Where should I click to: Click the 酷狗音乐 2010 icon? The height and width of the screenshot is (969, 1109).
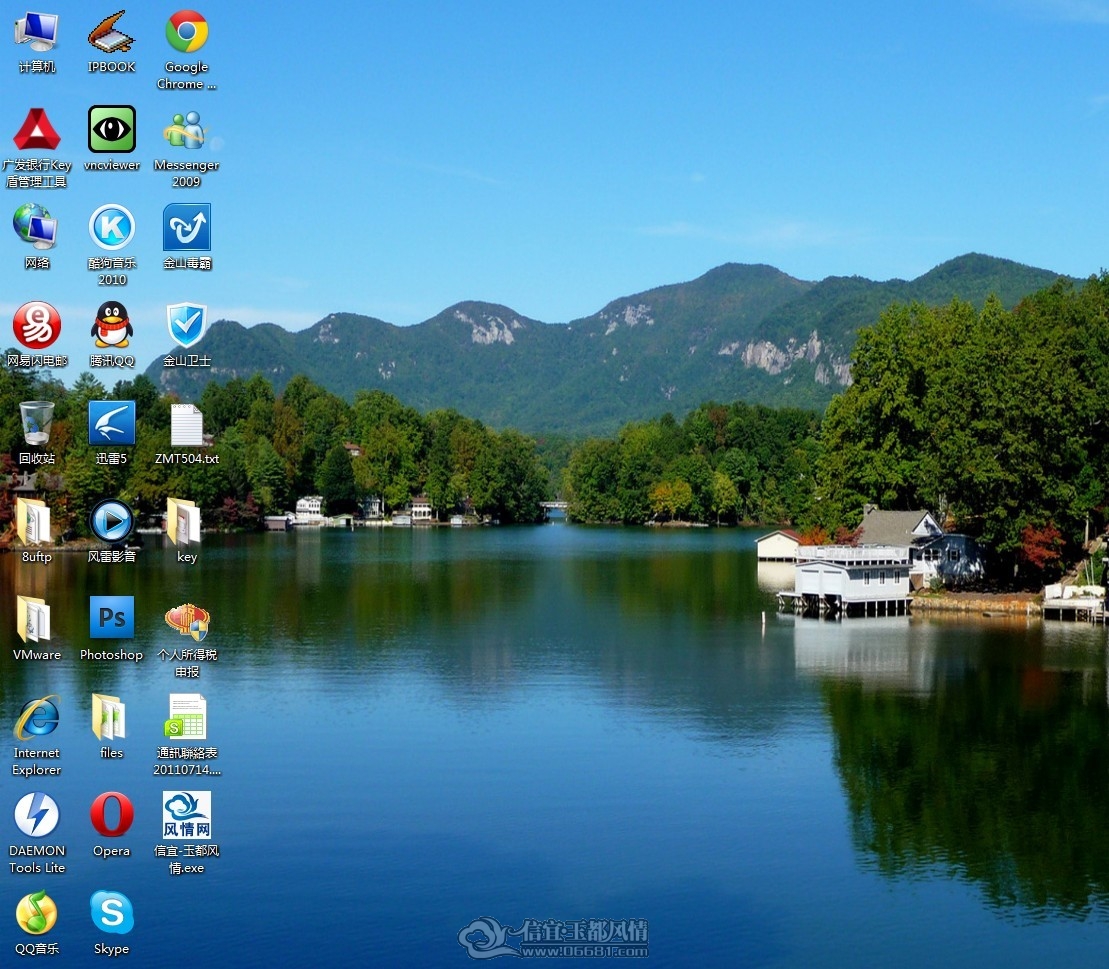pos(112,227)
